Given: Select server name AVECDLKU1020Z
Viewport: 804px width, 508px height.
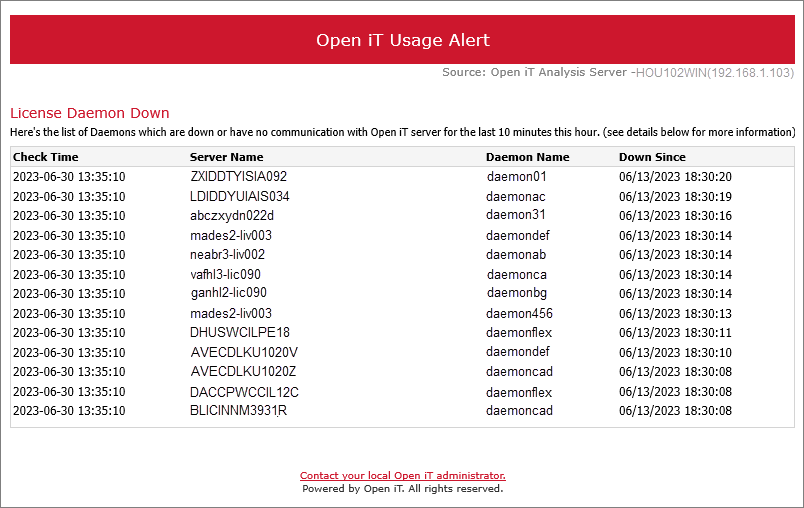Looking at the screenshot, I should 243,371.
